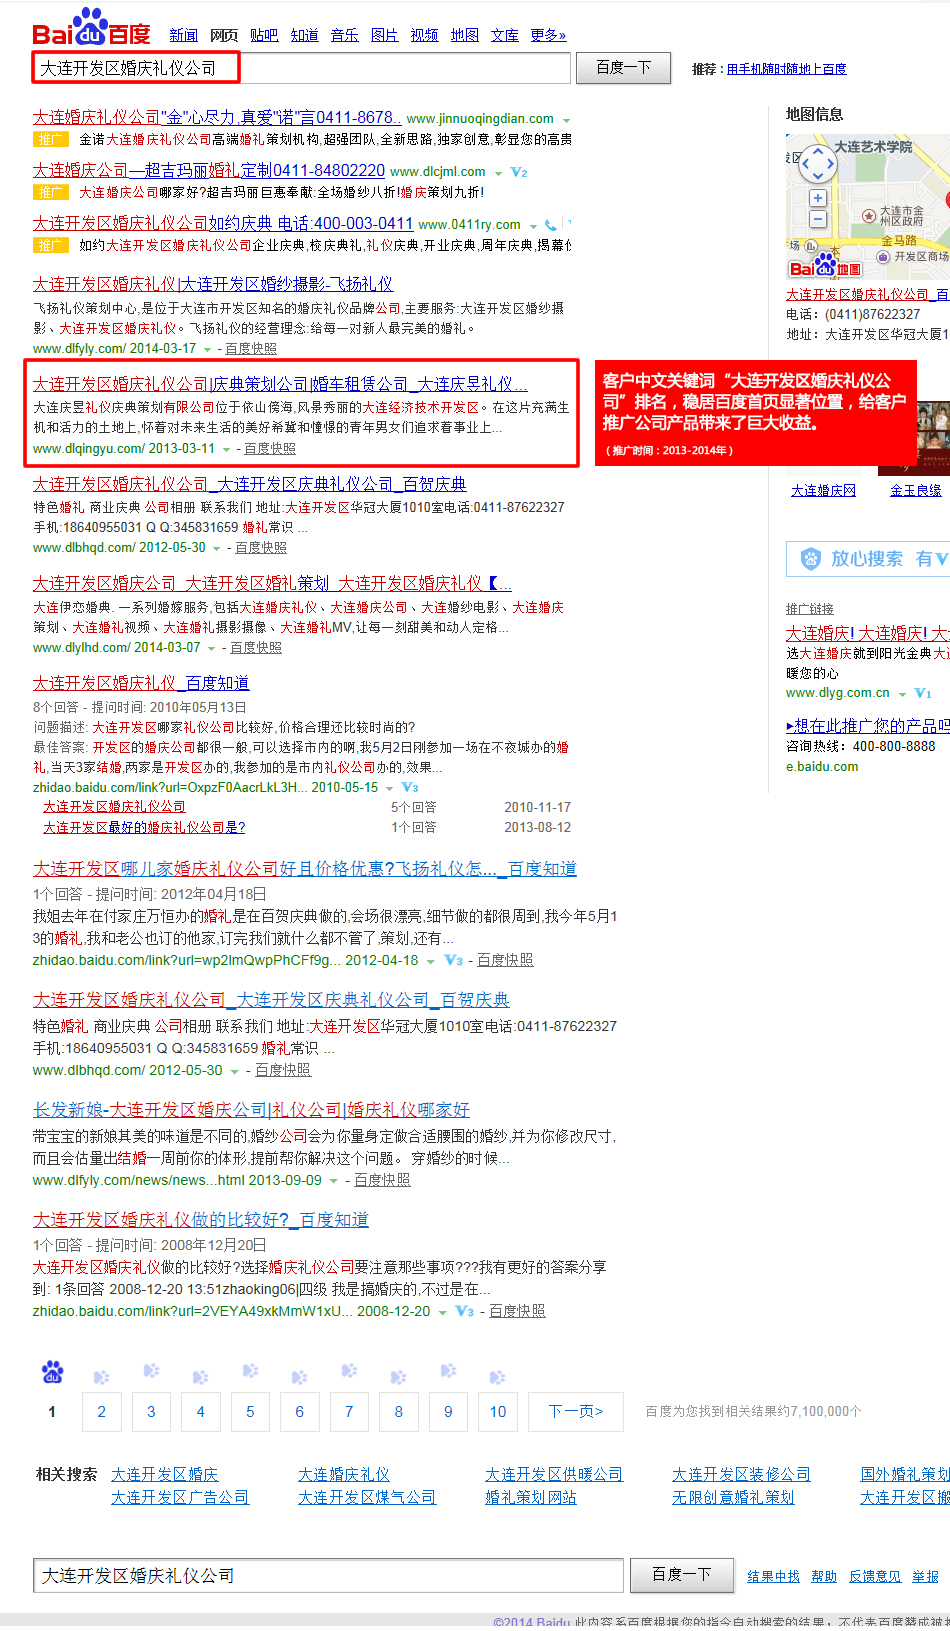Click the Baidu logo at top left
The height and width of the screenshot is (1631, 950).
coord(91,27)
